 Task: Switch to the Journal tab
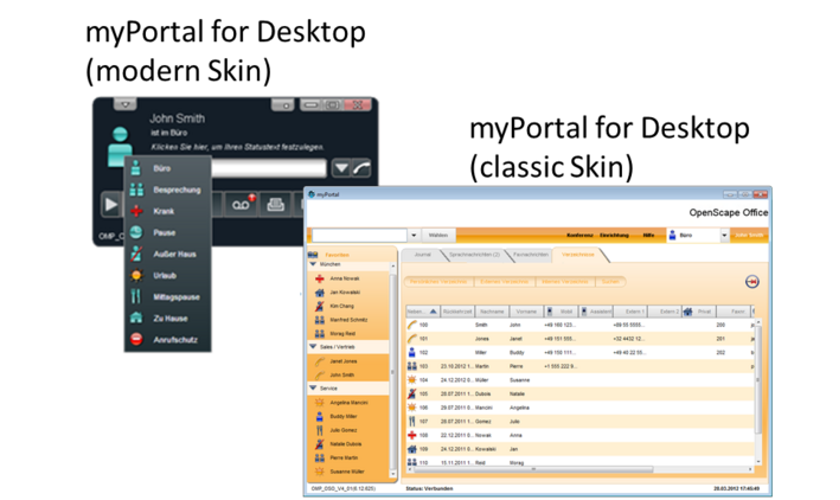(x=423, y=255)
